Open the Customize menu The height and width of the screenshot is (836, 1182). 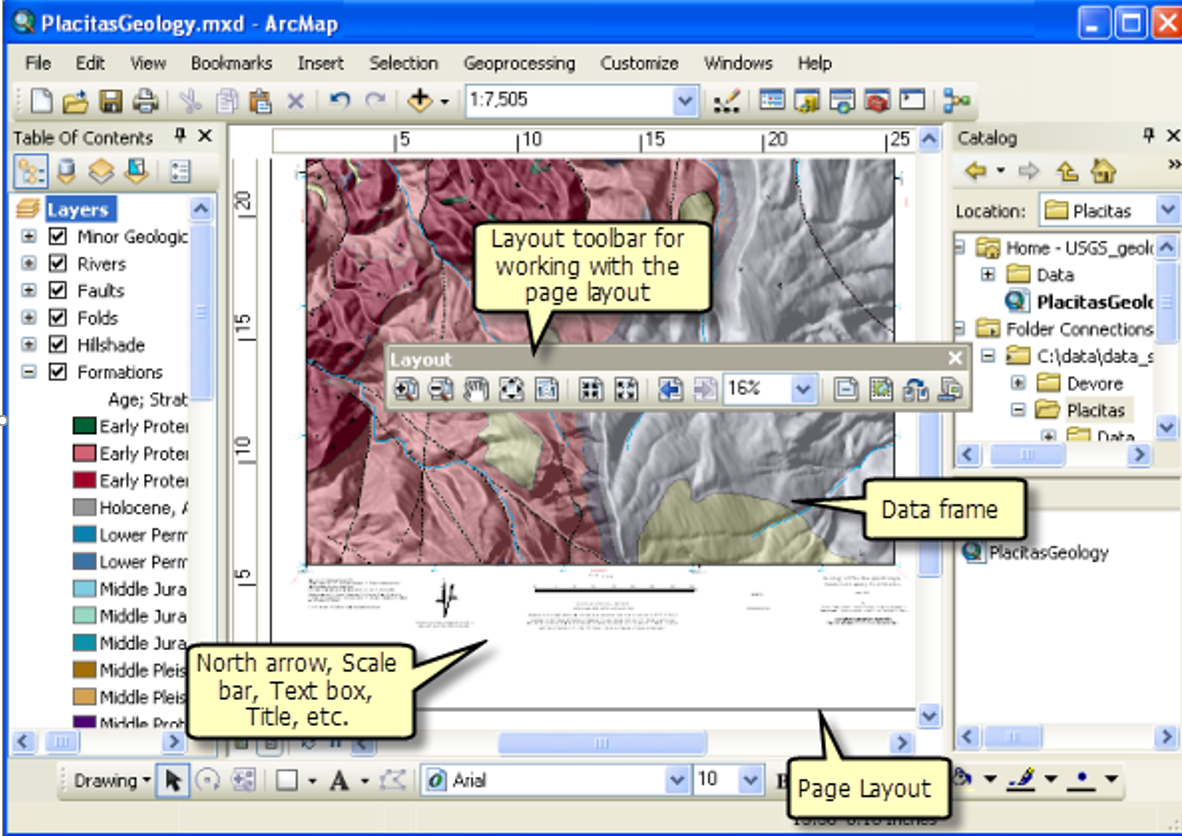[639, 63]
